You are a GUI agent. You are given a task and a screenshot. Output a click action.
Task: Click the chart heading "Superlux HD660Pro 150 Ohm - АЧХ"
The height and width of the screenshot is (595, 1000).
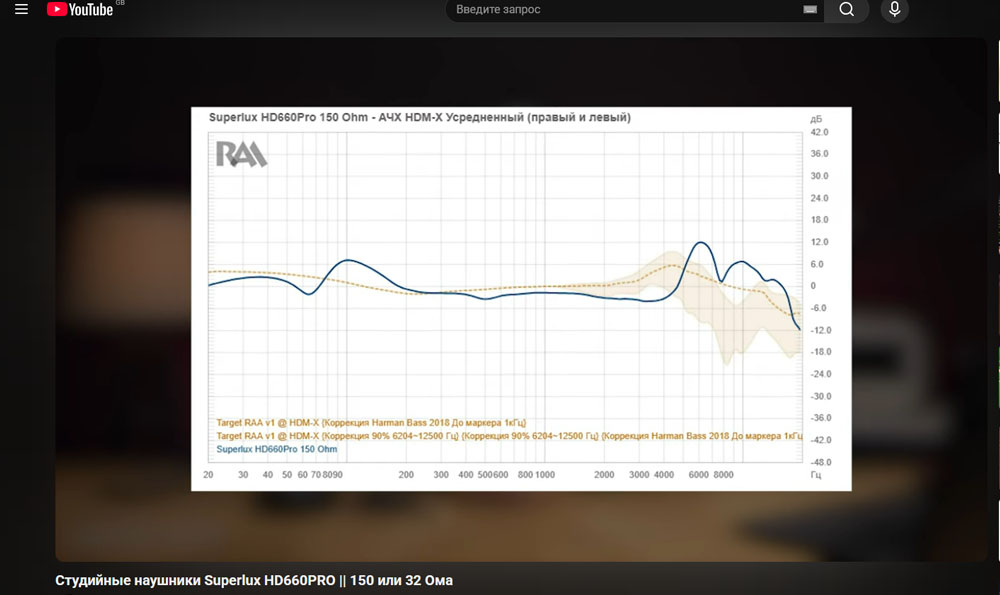click(x=419, y=118)
